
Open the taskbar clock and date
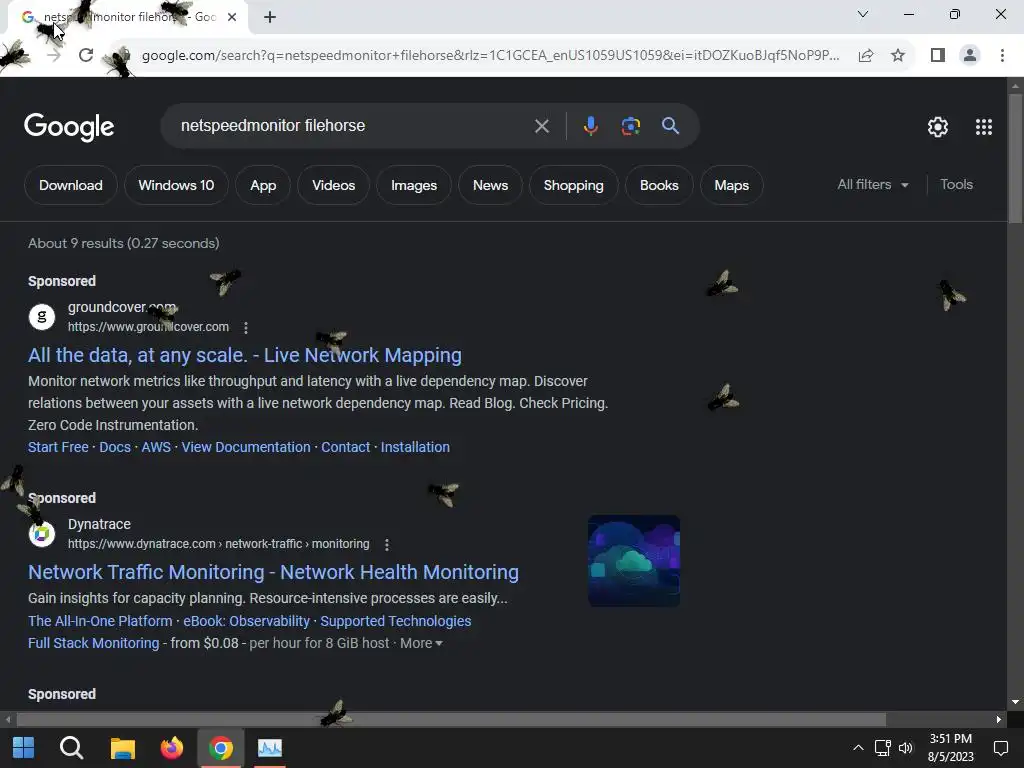coord(950,748)
